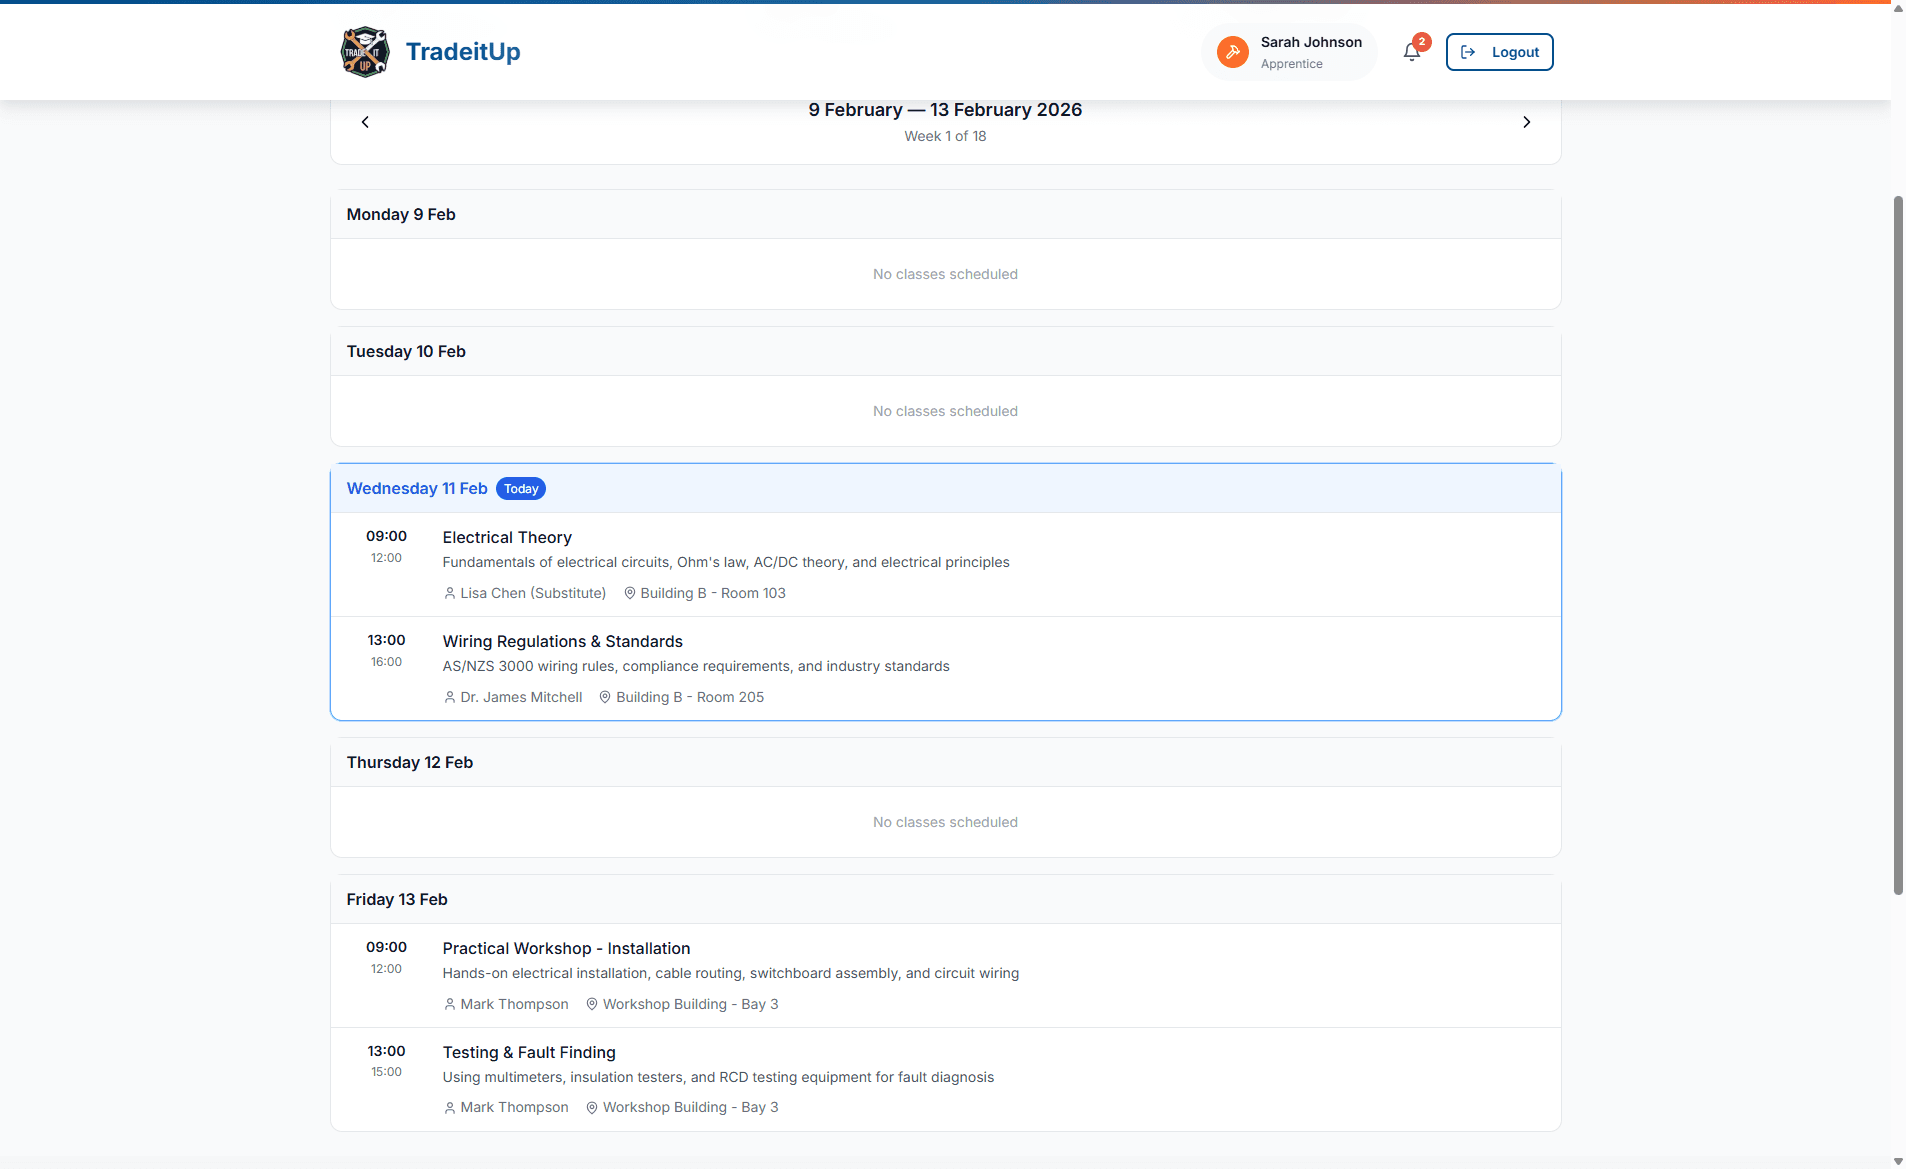Screen dimensions: 1906x1169
Task: Open the TradeitUp logo
Action: point(365,51)
